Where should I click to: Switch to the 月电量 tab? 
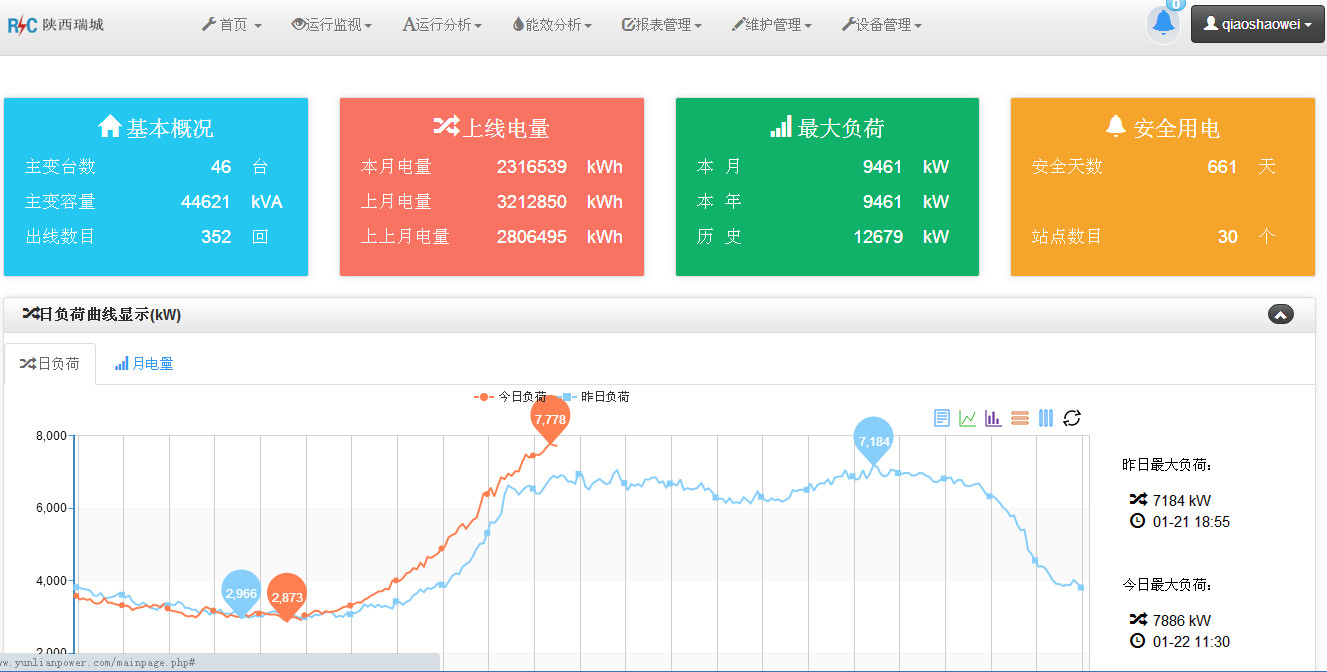pyautogui.click(x=143, y=363)
